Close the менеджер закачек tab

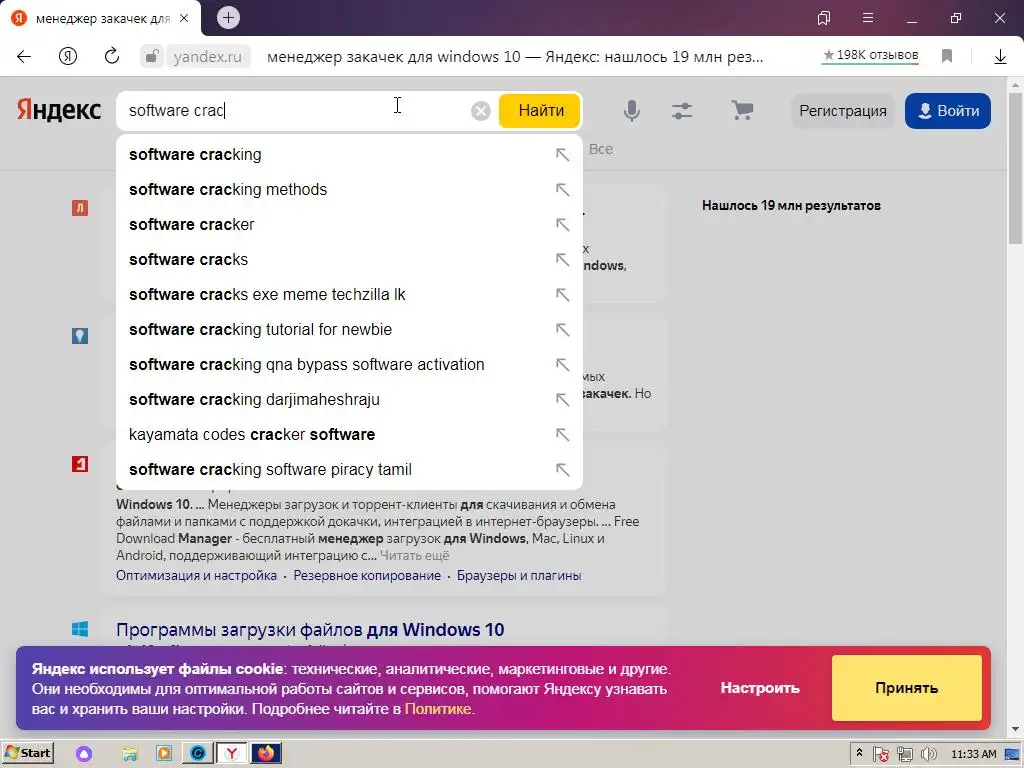click(184, 18)
